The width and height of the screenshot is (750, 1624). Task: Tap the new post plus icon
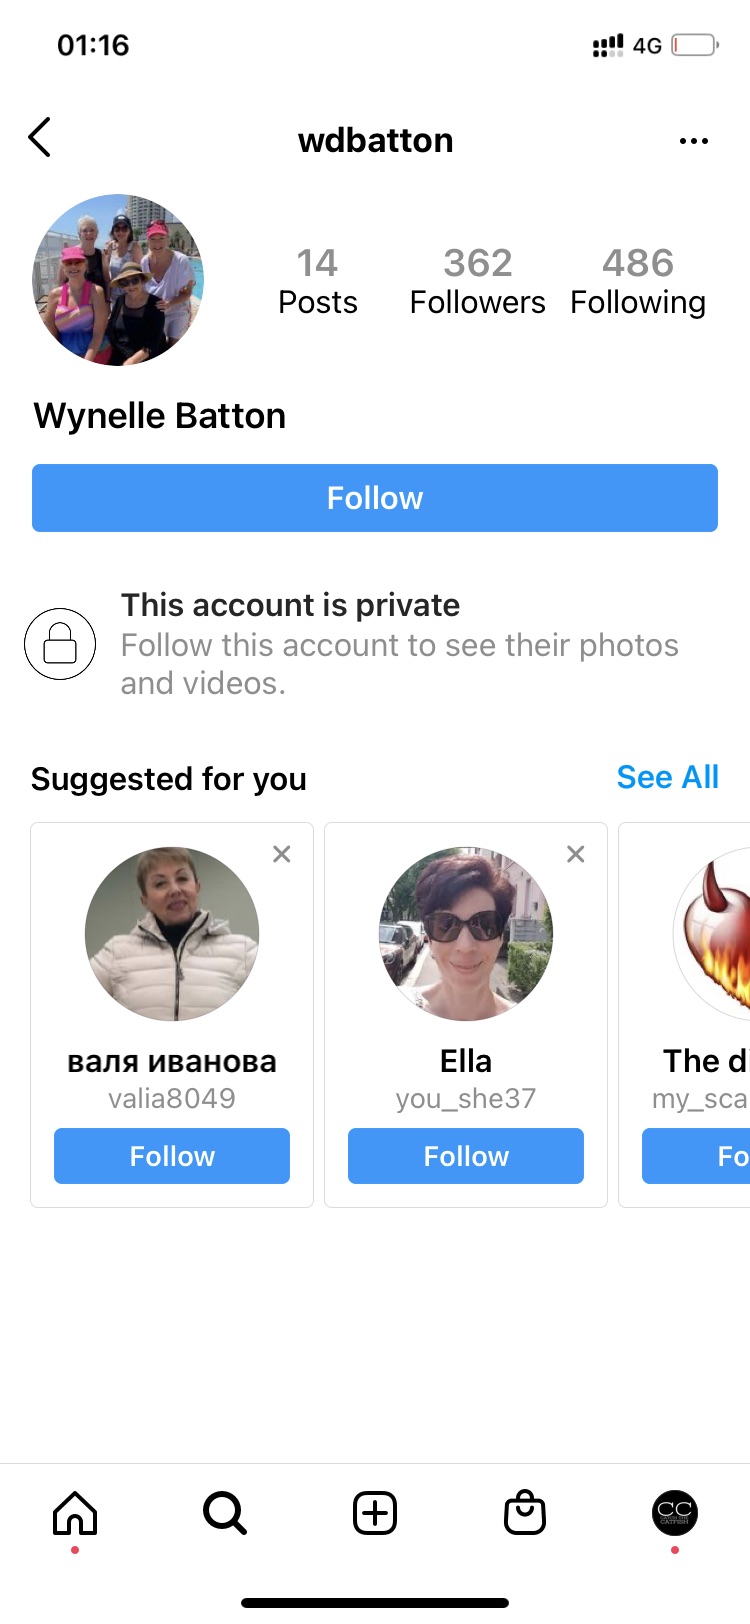click(375, 1513)
